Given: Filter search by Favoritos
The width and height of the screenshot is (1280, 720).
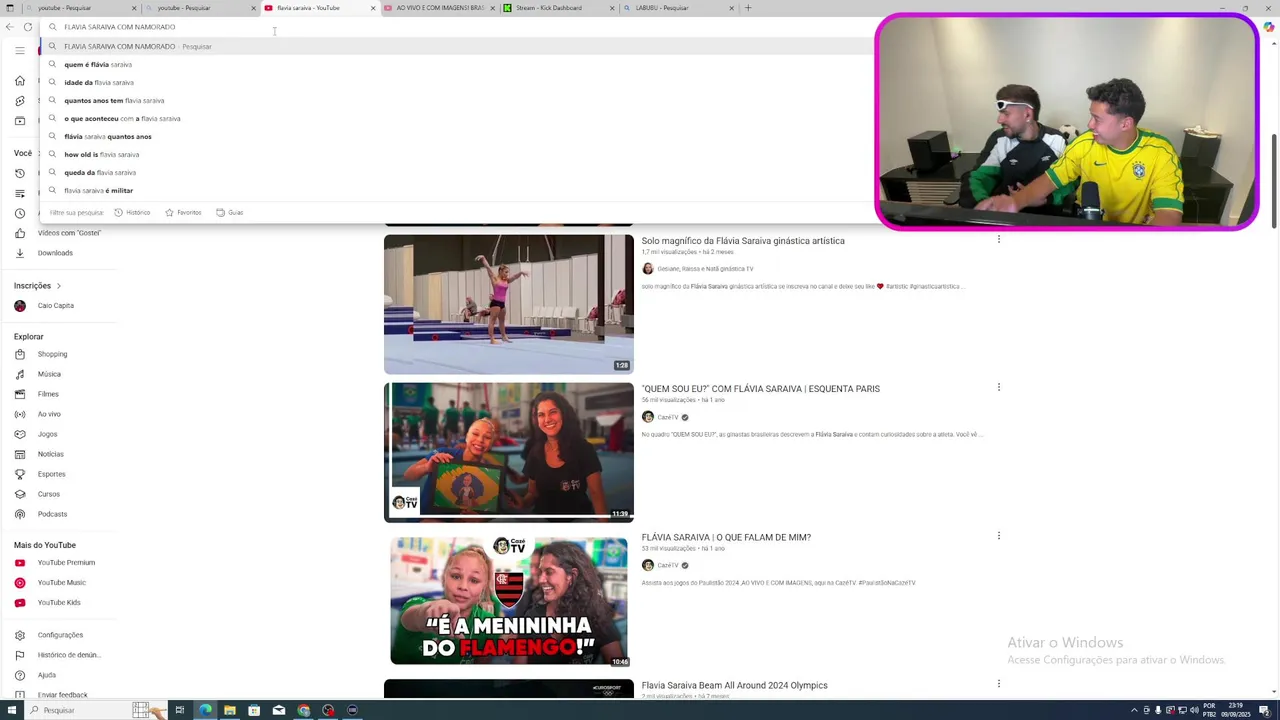Looking at the screenshot, I should point(183,212).
